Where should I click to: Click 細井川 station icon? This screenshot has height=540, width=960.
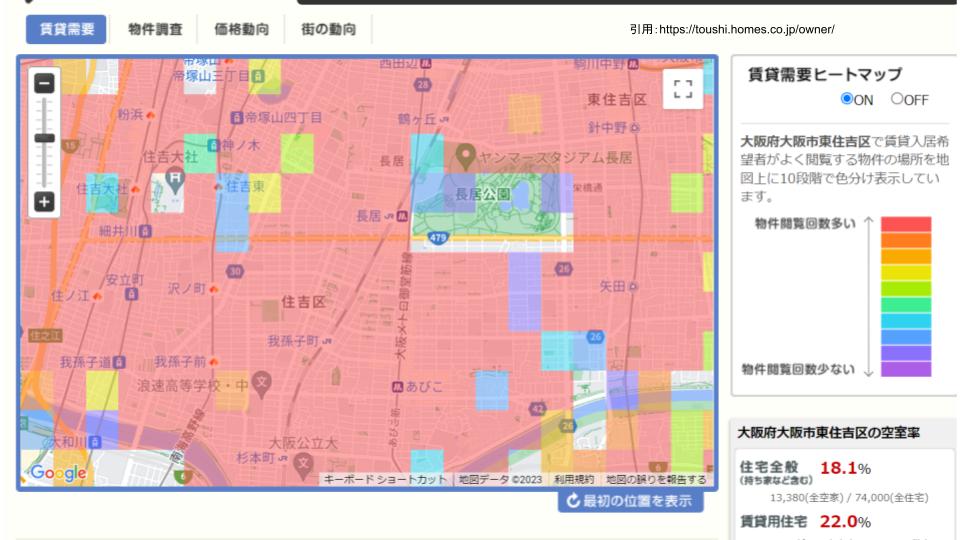[x=144, y=231]
